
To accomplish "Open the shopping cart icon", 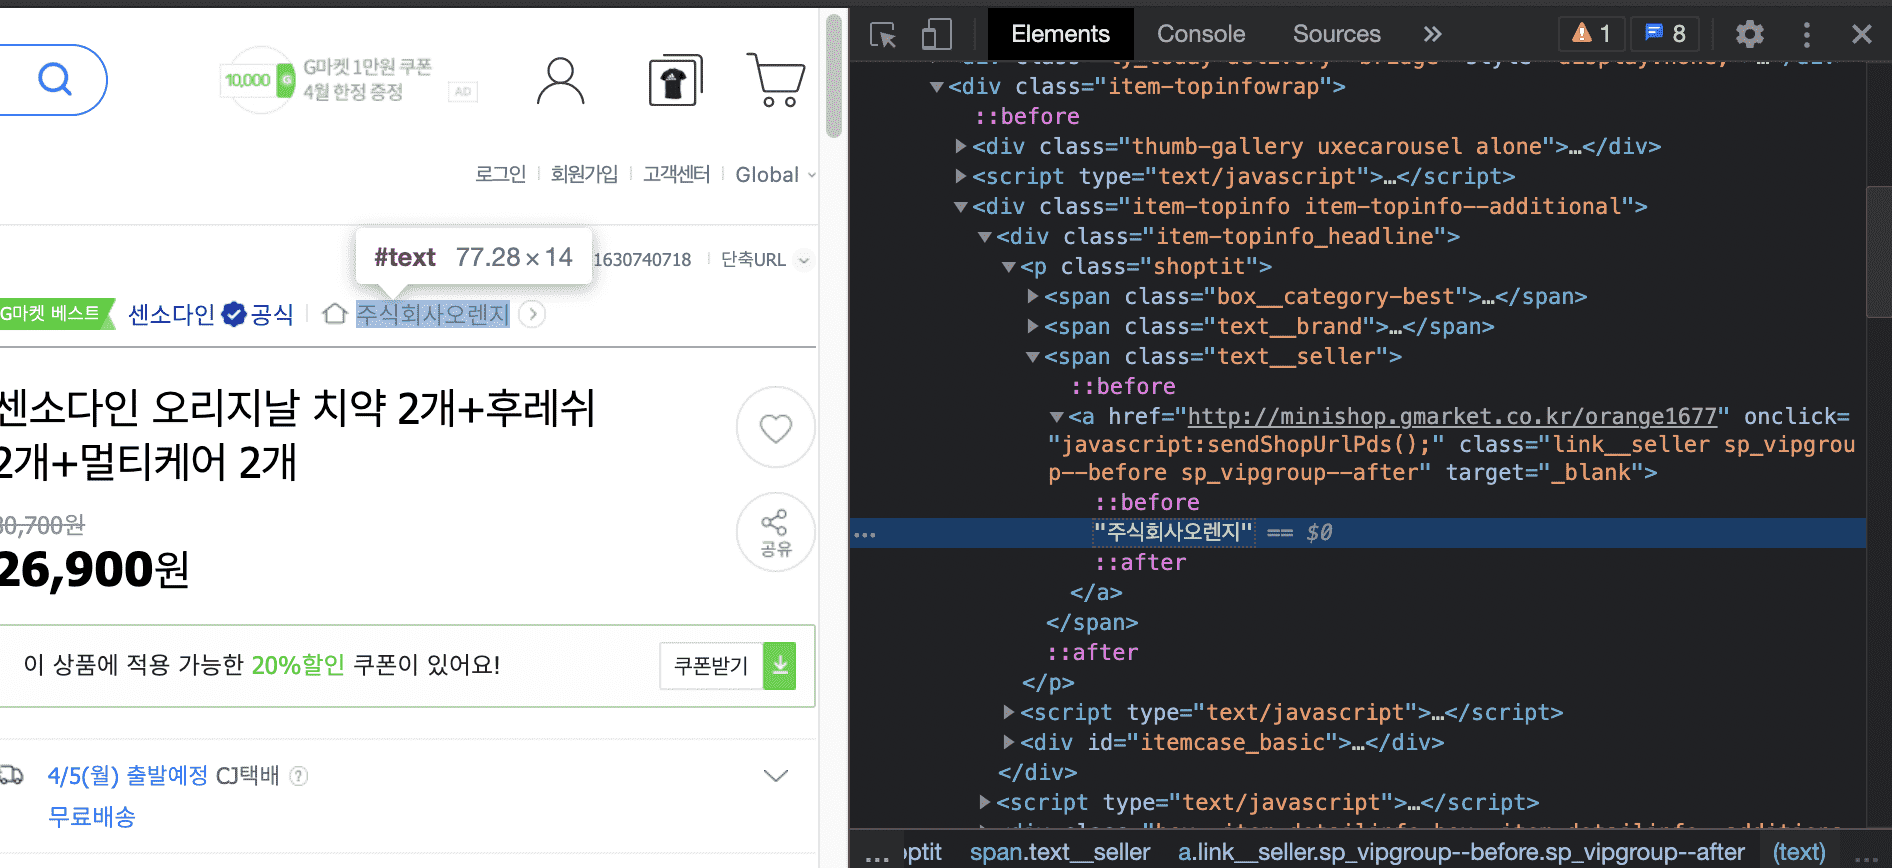I will [776, 80].
